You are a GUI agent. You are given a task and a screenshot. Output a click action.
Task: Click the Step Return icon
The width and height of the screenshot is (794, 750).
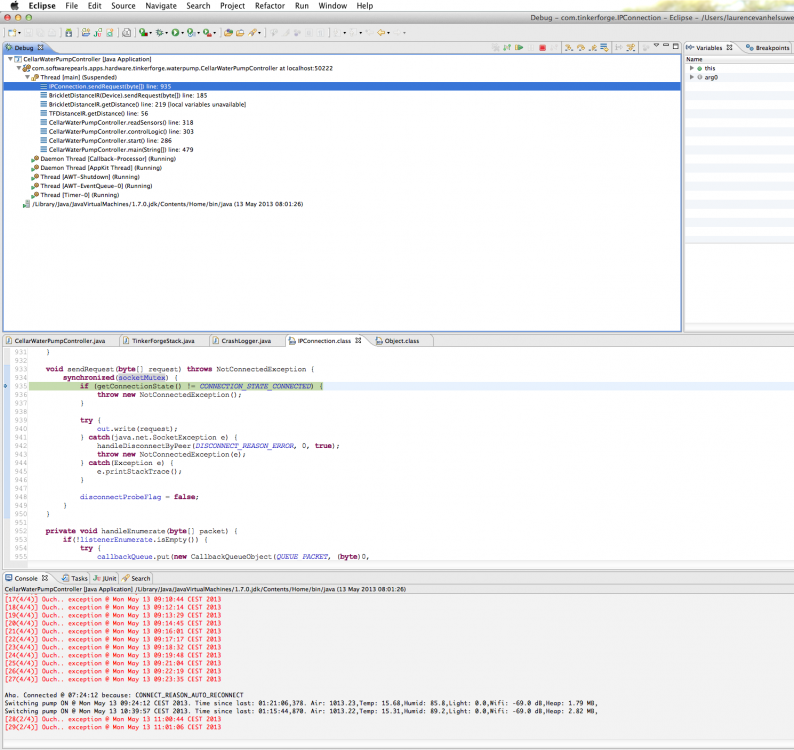click(x=592, y=47)
